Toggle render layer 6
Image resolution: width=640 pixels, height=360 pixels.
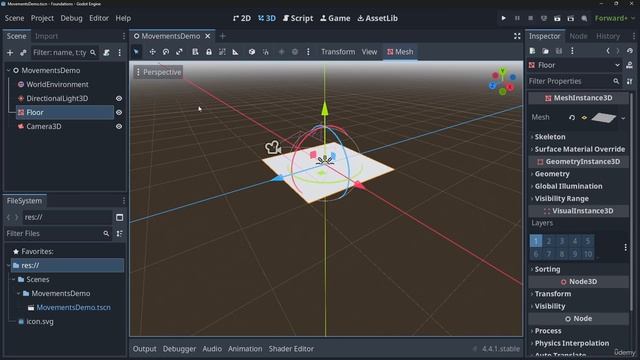point(536,254)
